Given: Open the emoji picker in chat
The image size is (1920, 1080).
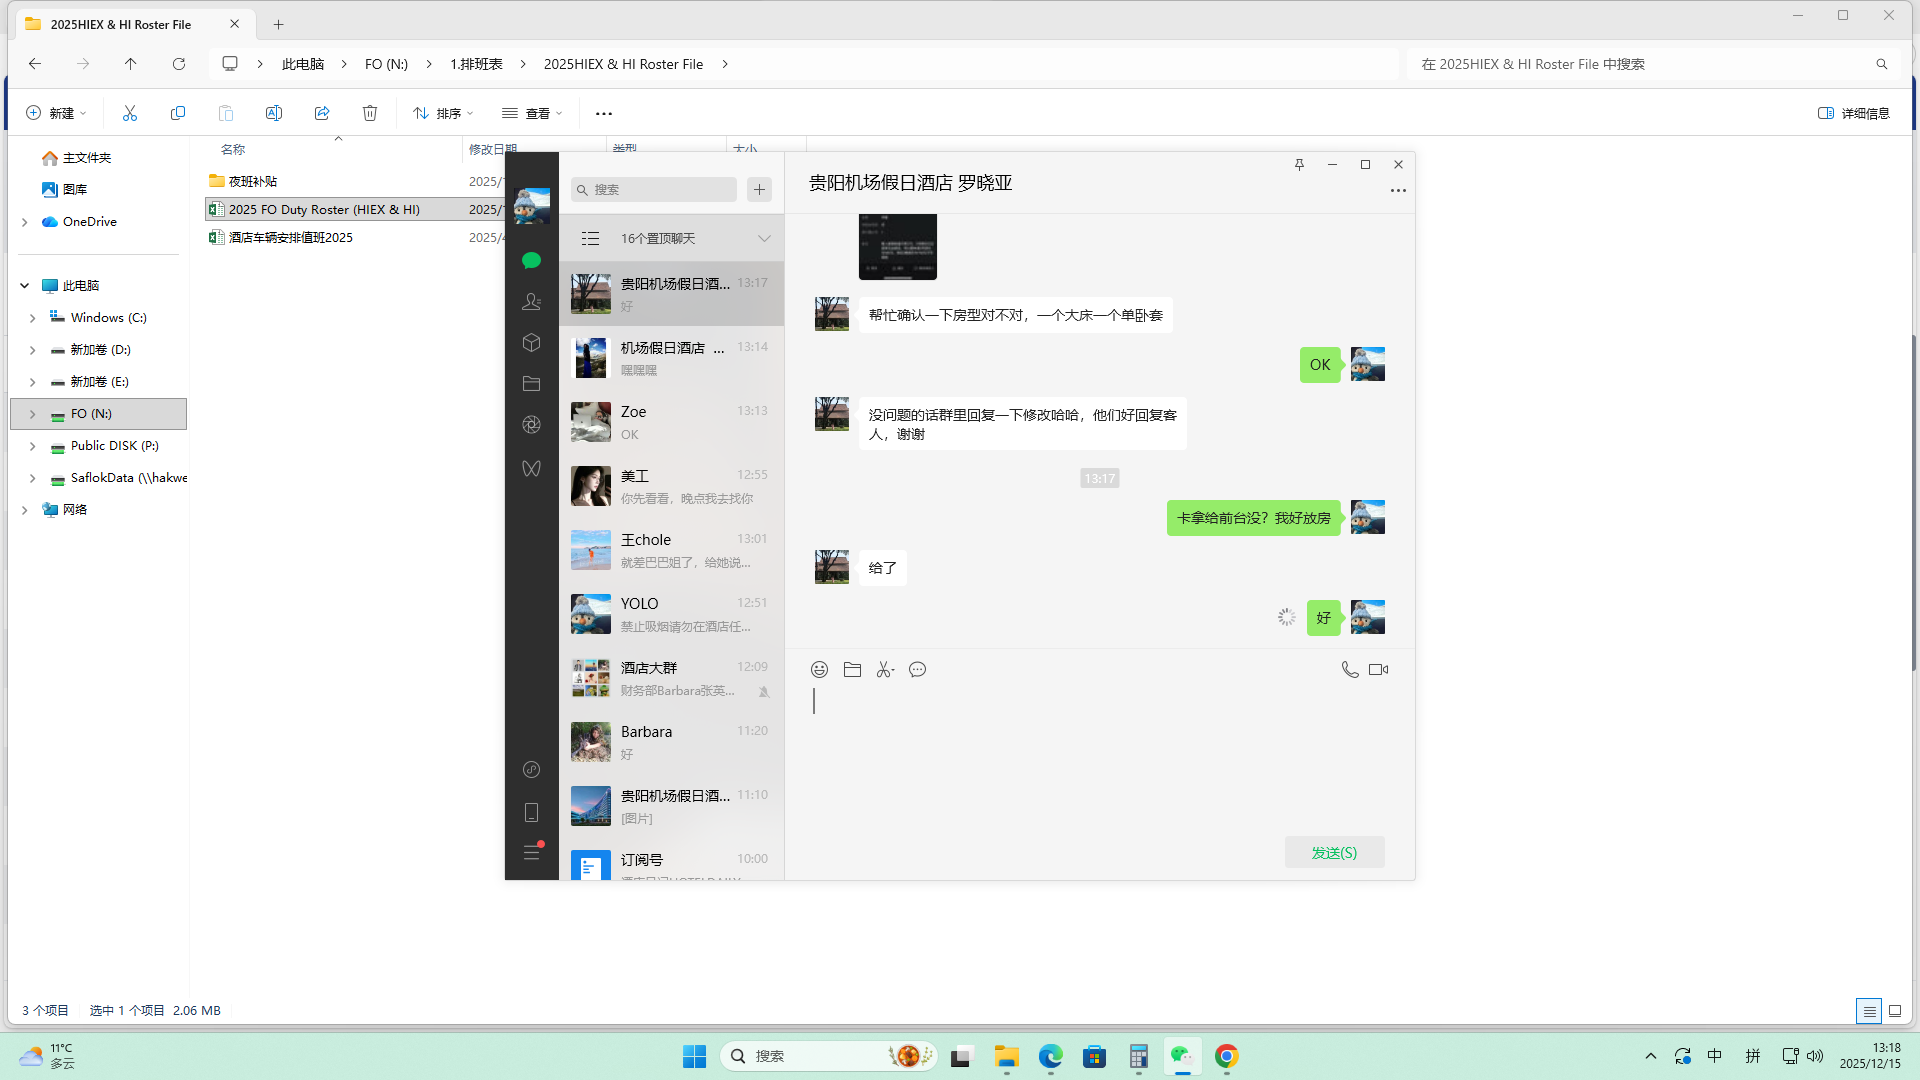Looking at the screenshot, I should pyautogui.click(x=819, y=670).
